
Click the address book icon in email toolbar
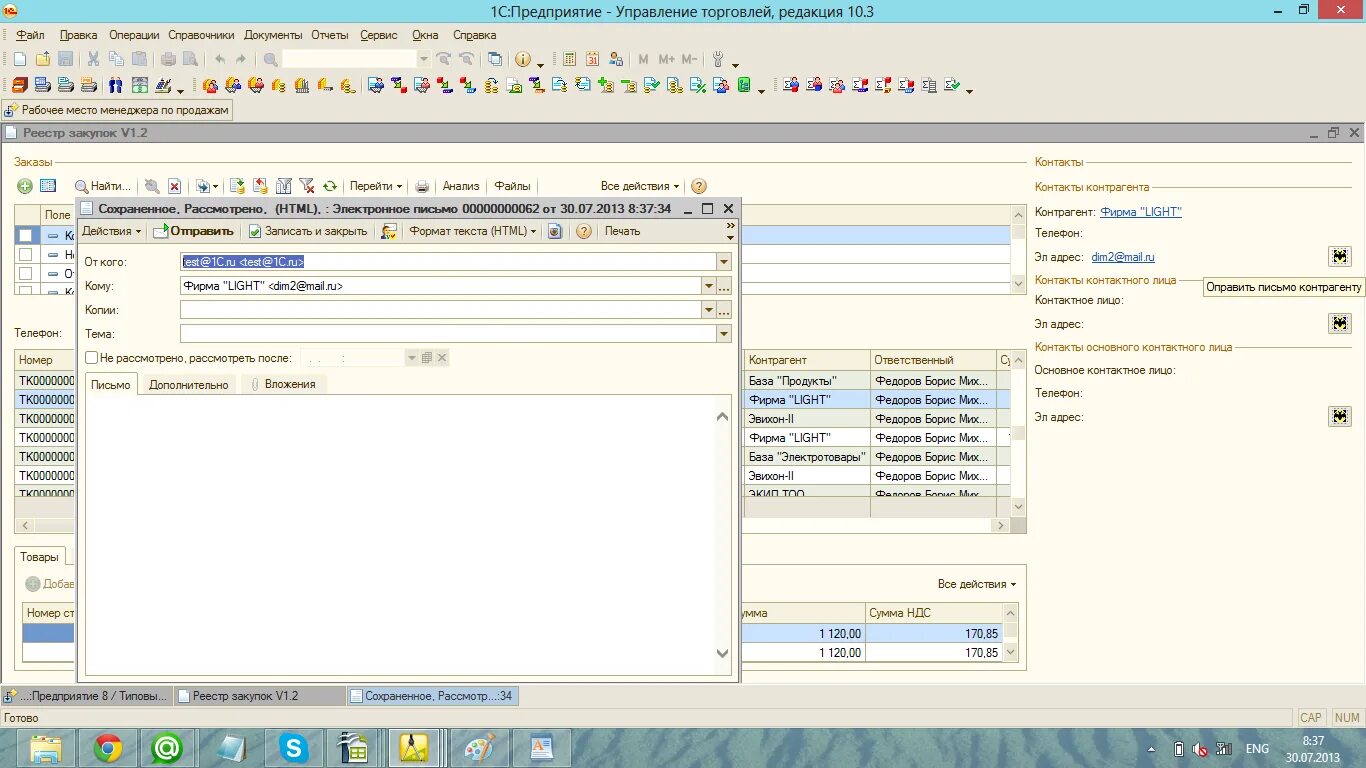tap(390, 231)
